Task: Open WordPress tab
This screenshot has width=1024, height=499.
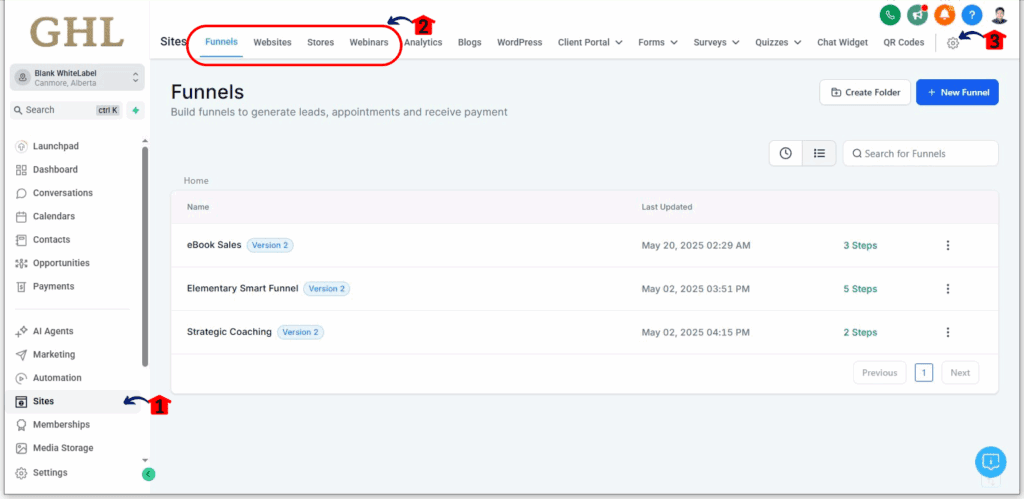Action: (x=520, y=42)
